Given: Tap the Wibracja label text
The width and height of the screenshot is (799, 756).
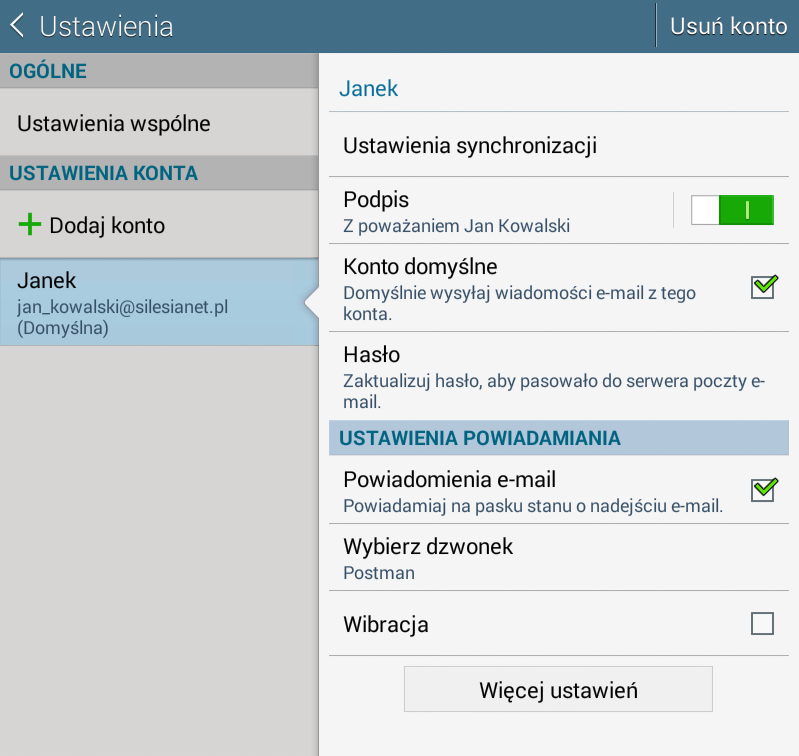Looking at the screenshot, I should (386, 625).
